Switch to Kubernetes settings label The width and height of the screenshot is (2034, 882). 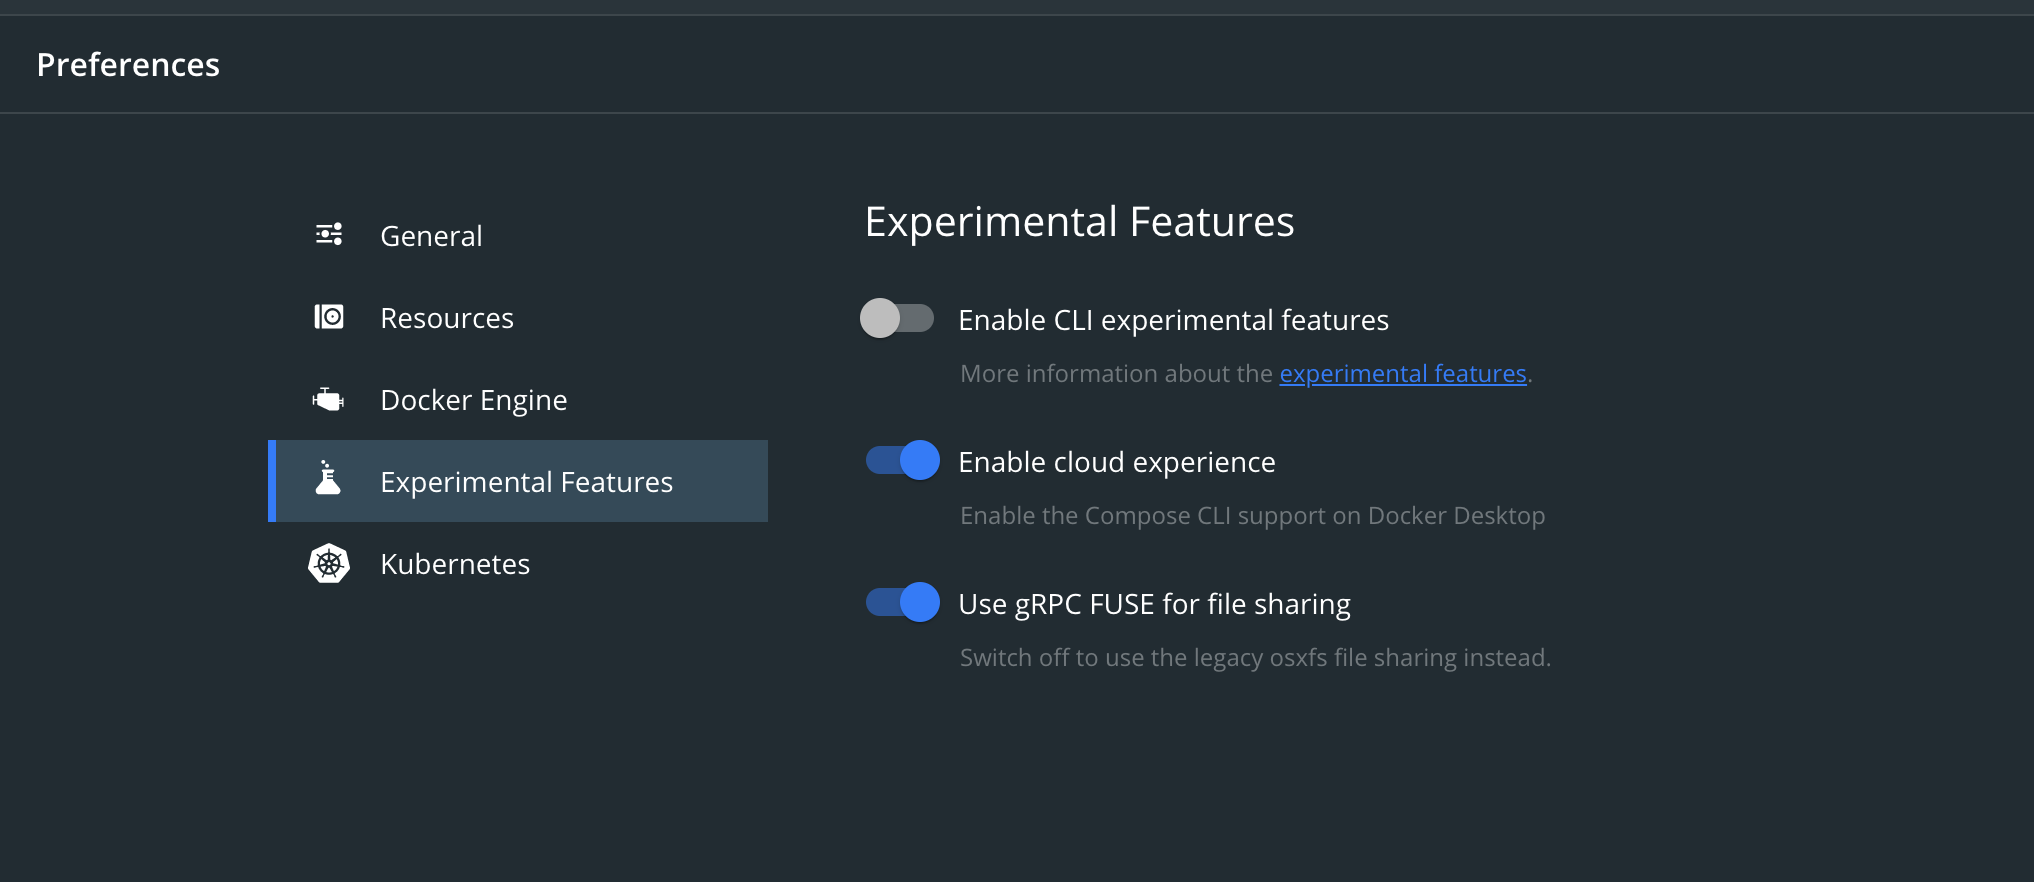click(x=455, y=564)
